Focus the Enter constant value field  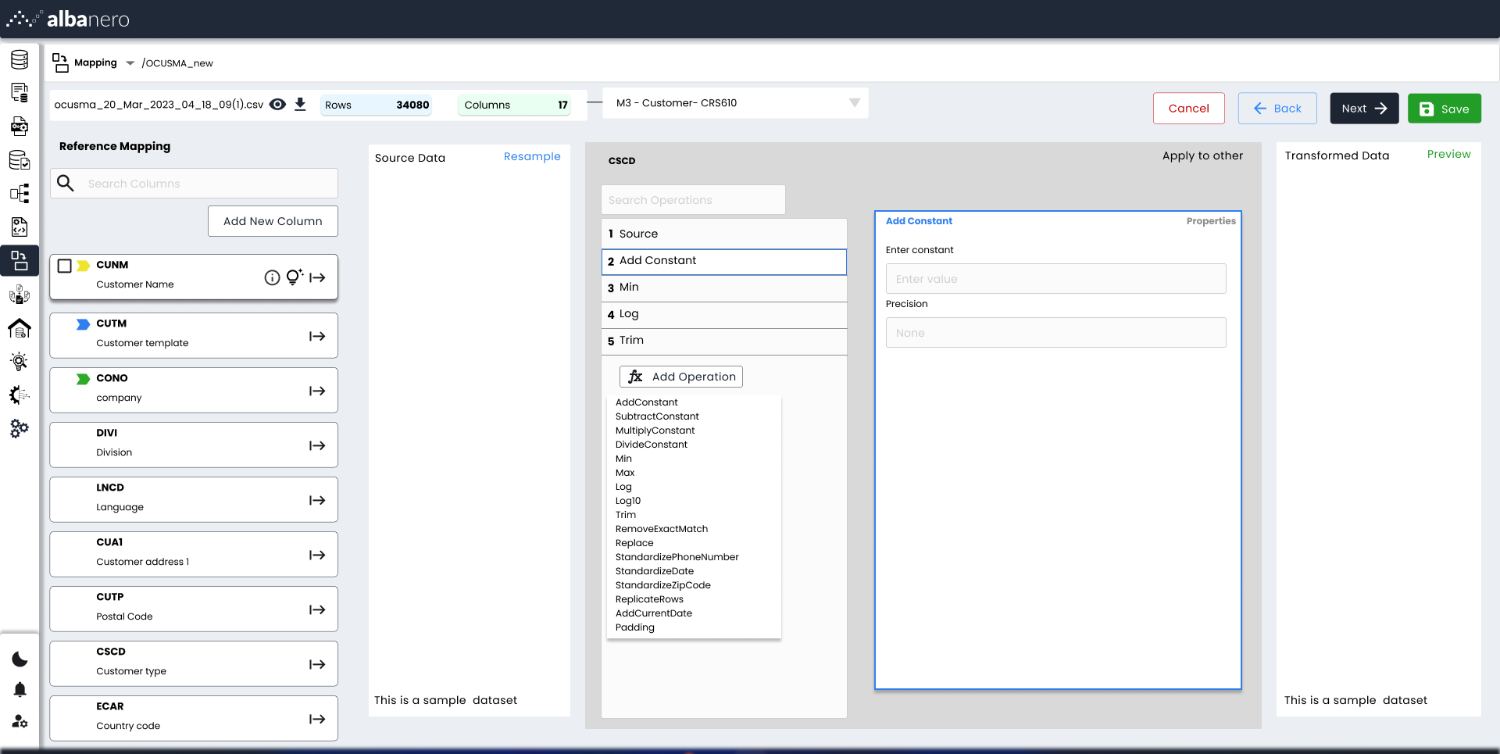pyautogui.click(x=1056, y=279)
